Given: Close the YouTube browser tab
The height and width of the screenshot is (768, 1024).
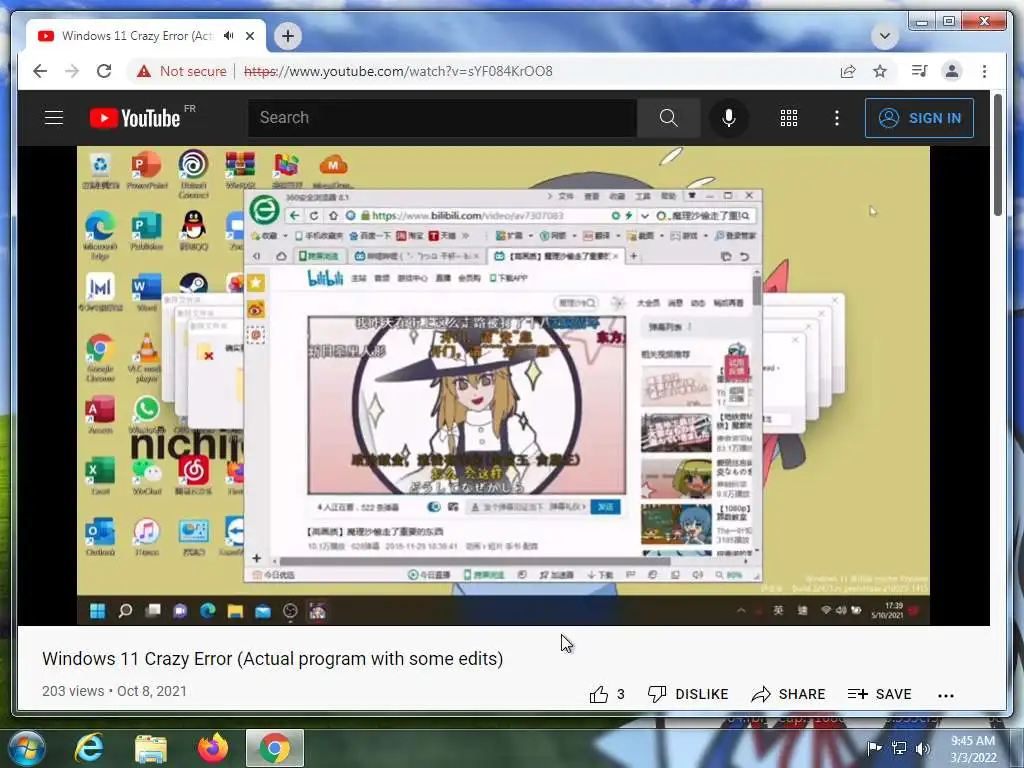Looking at the screenshot, I should tap(250, 36).
